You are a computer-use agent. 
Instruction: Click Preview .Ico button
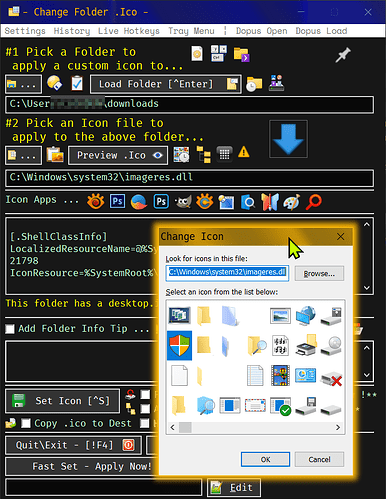click(x=118, y=155)
